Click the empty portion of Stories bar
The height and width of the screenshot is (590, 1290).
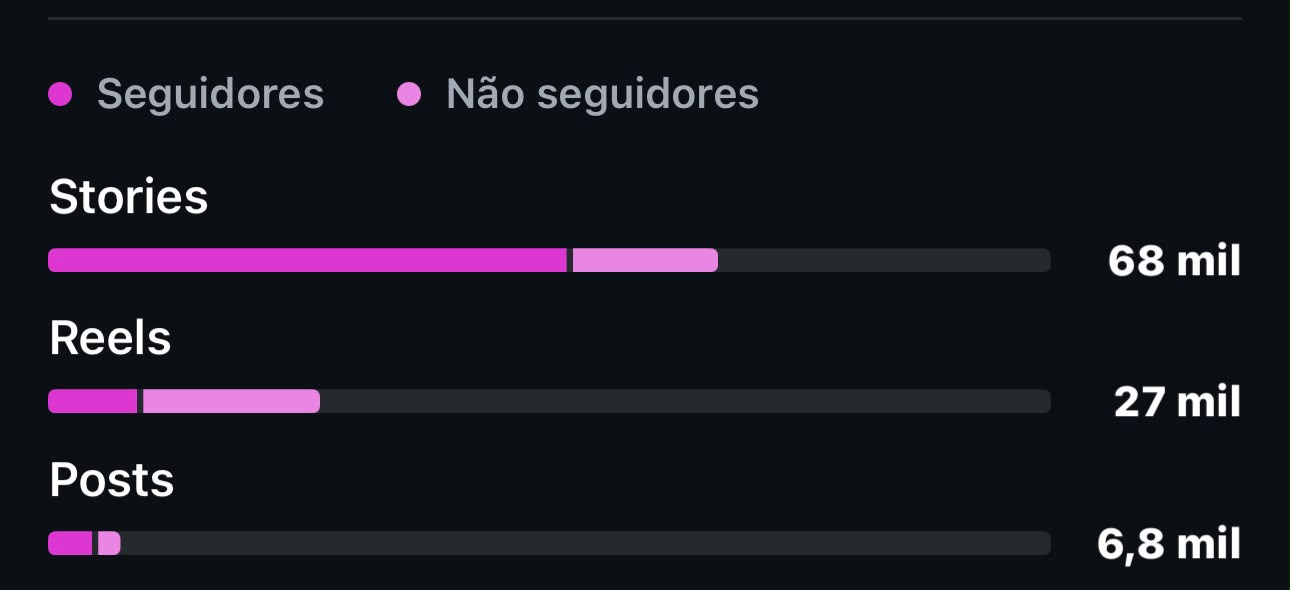pos(884,260)
